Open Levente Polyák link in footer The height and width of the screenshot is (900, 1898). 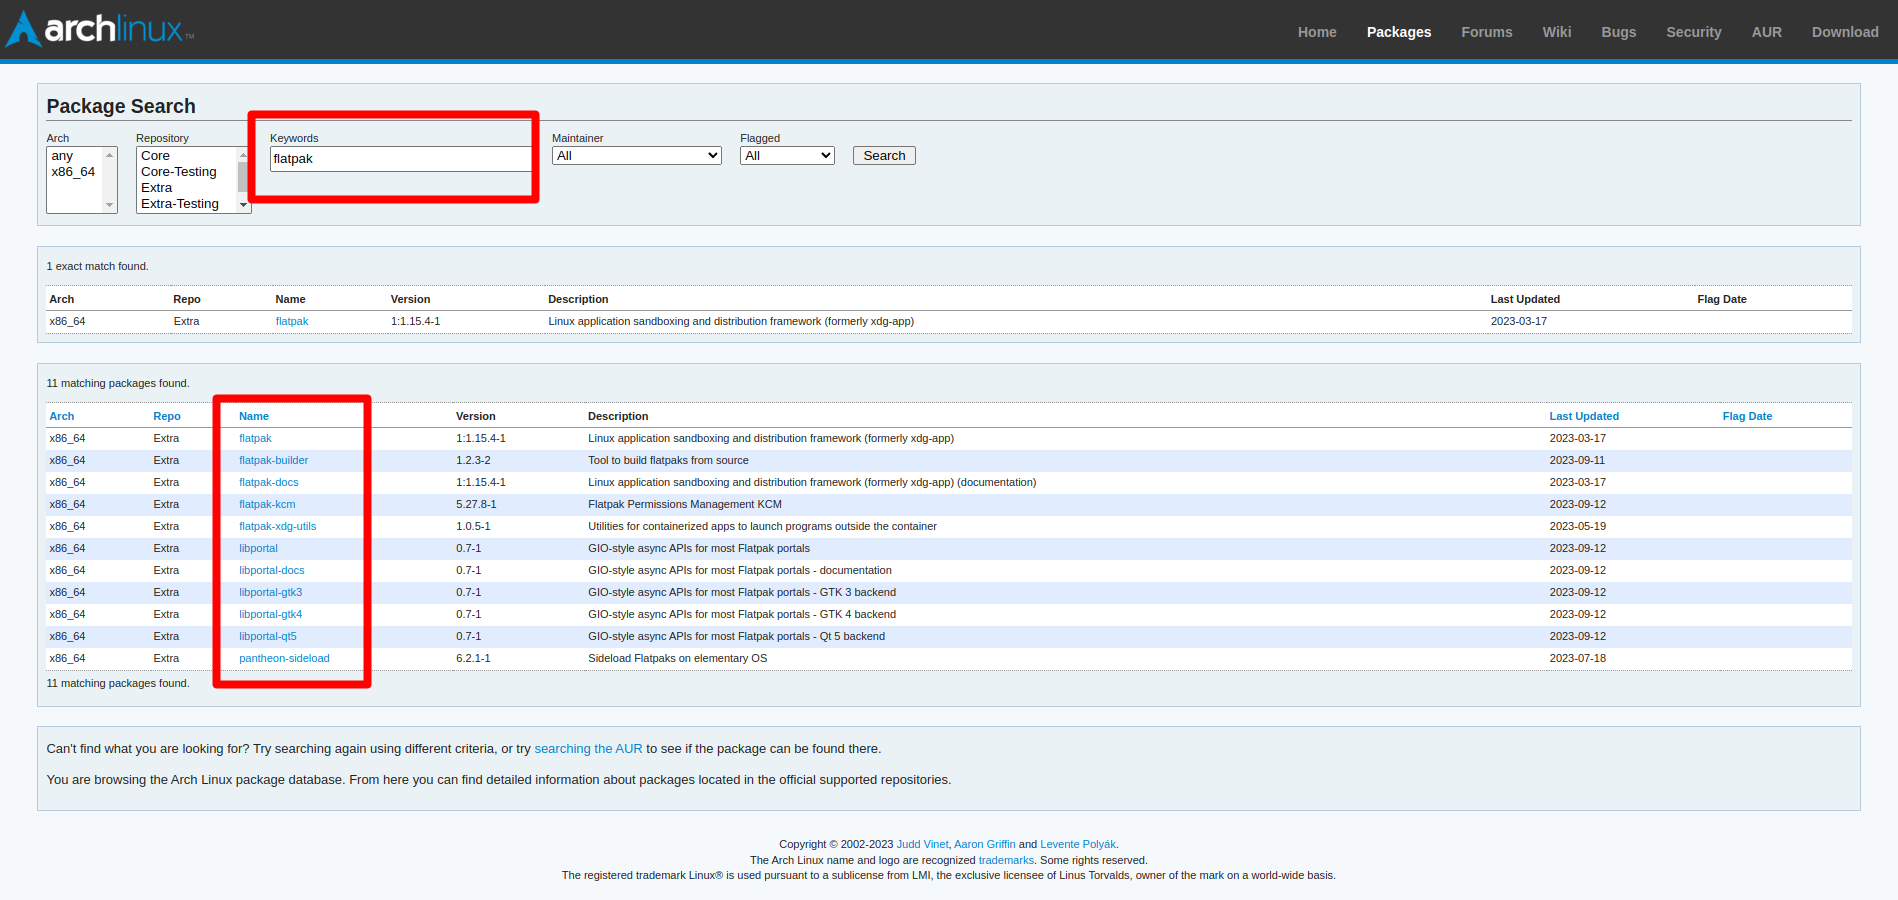pos(1078,845)
